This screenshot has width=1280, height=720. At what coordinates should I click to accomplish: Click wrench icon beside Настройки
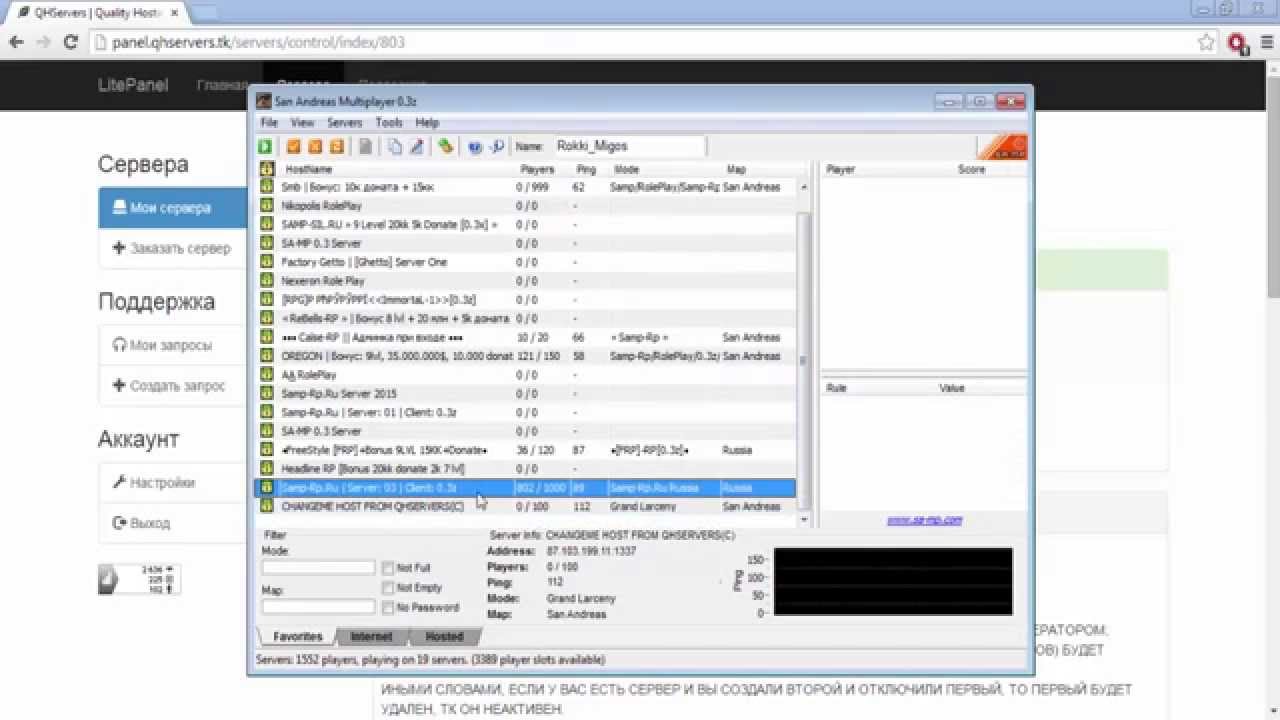click(x=119, y=482)
